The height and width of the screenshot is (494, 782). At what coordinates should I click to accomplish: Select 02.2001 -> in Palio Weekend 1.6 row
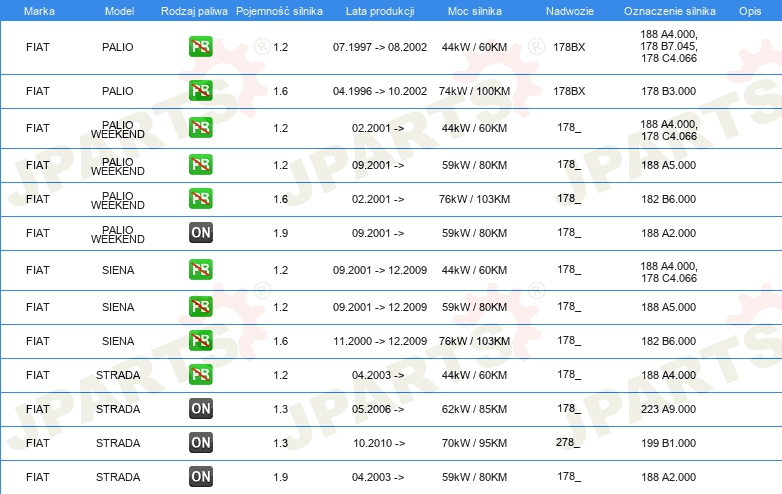(378, 199)
